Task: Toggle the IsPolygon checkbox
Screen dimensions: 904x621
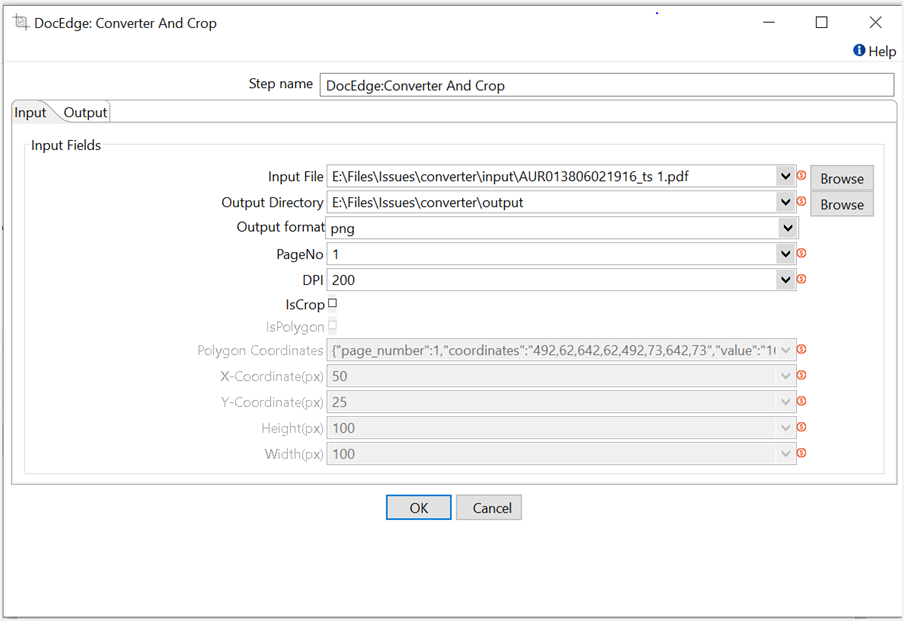Action: [333, 326]
